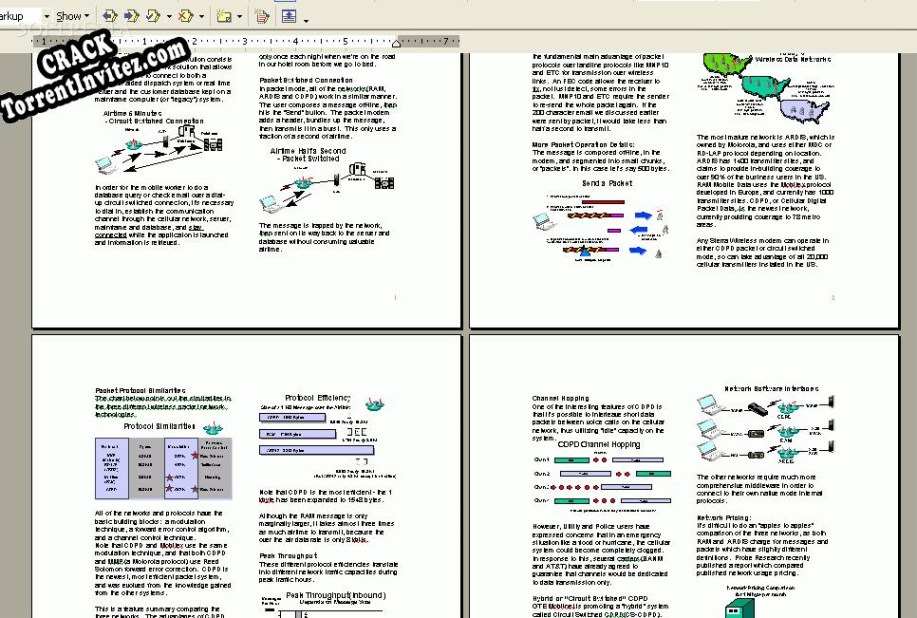Click the 'Network Software Interfaces' diagram title
Image resolution: width=917 pixels, height=618 pixels.
click(771, 389)
